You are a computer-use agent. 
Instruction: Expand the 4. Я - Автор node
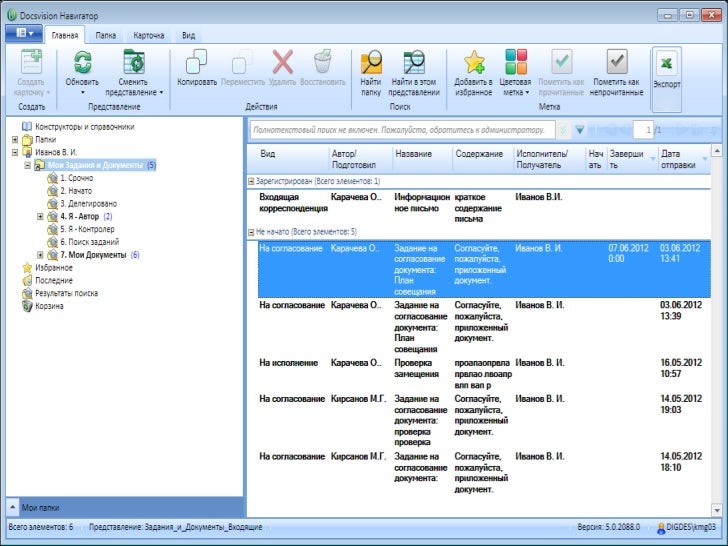point(40,216)
